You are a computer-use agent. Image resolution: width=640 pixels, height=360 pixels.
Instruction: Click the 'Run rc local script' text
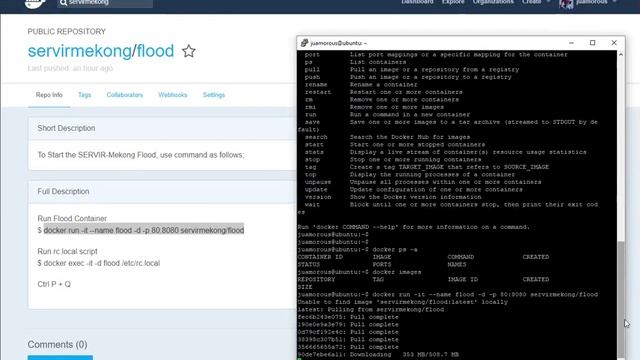point(67,251)
